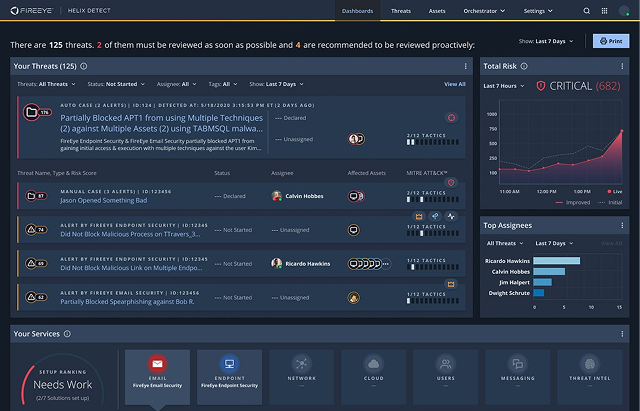Open the Orchestrator menu

pyautogui.click(x=484, y=11)
